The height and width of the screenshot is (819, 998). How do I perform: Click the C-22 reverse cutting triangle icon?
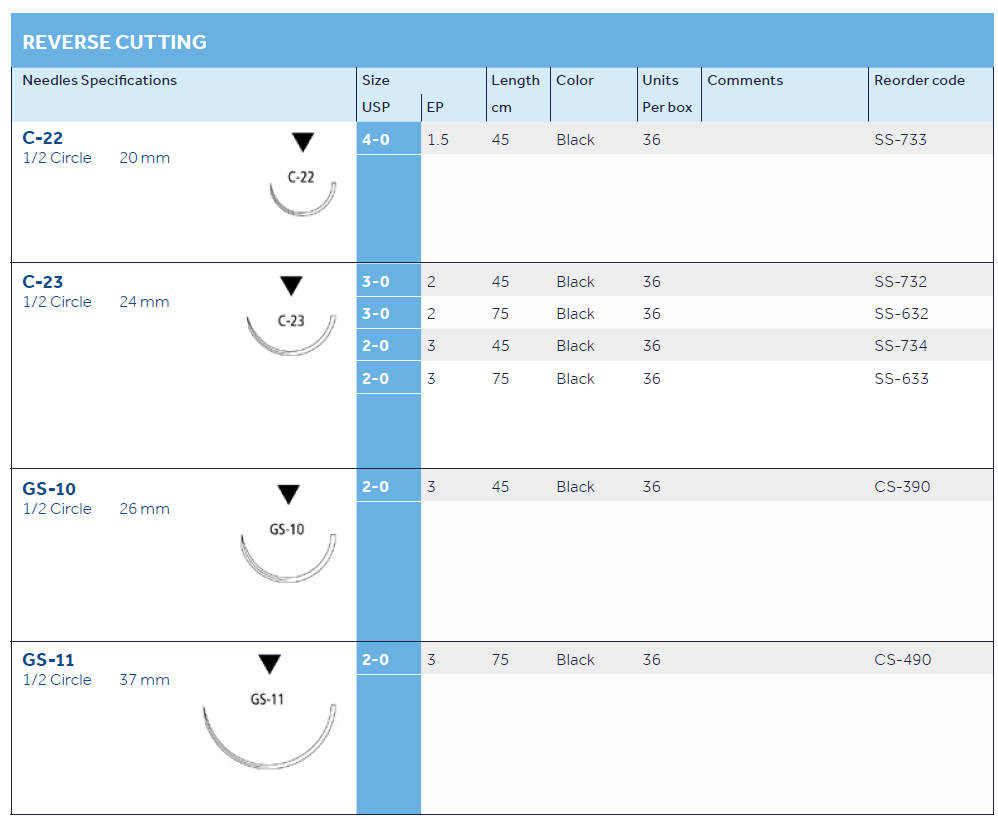point(303,142)
